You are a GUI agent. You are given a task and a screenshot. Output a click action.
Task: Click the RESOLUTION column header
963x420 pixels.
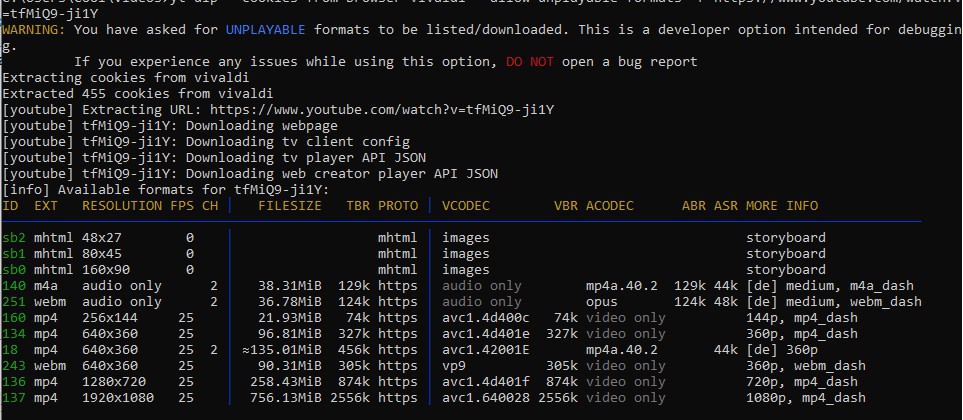click(121, 206)
